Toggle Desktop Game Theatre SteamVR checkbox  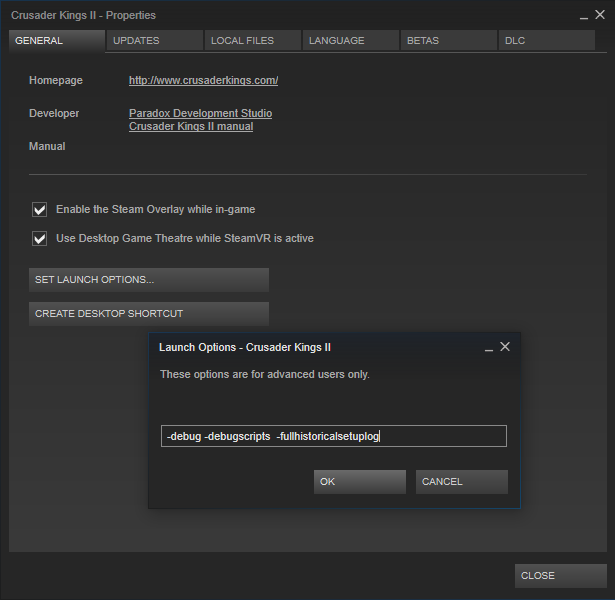coord(40,238)
